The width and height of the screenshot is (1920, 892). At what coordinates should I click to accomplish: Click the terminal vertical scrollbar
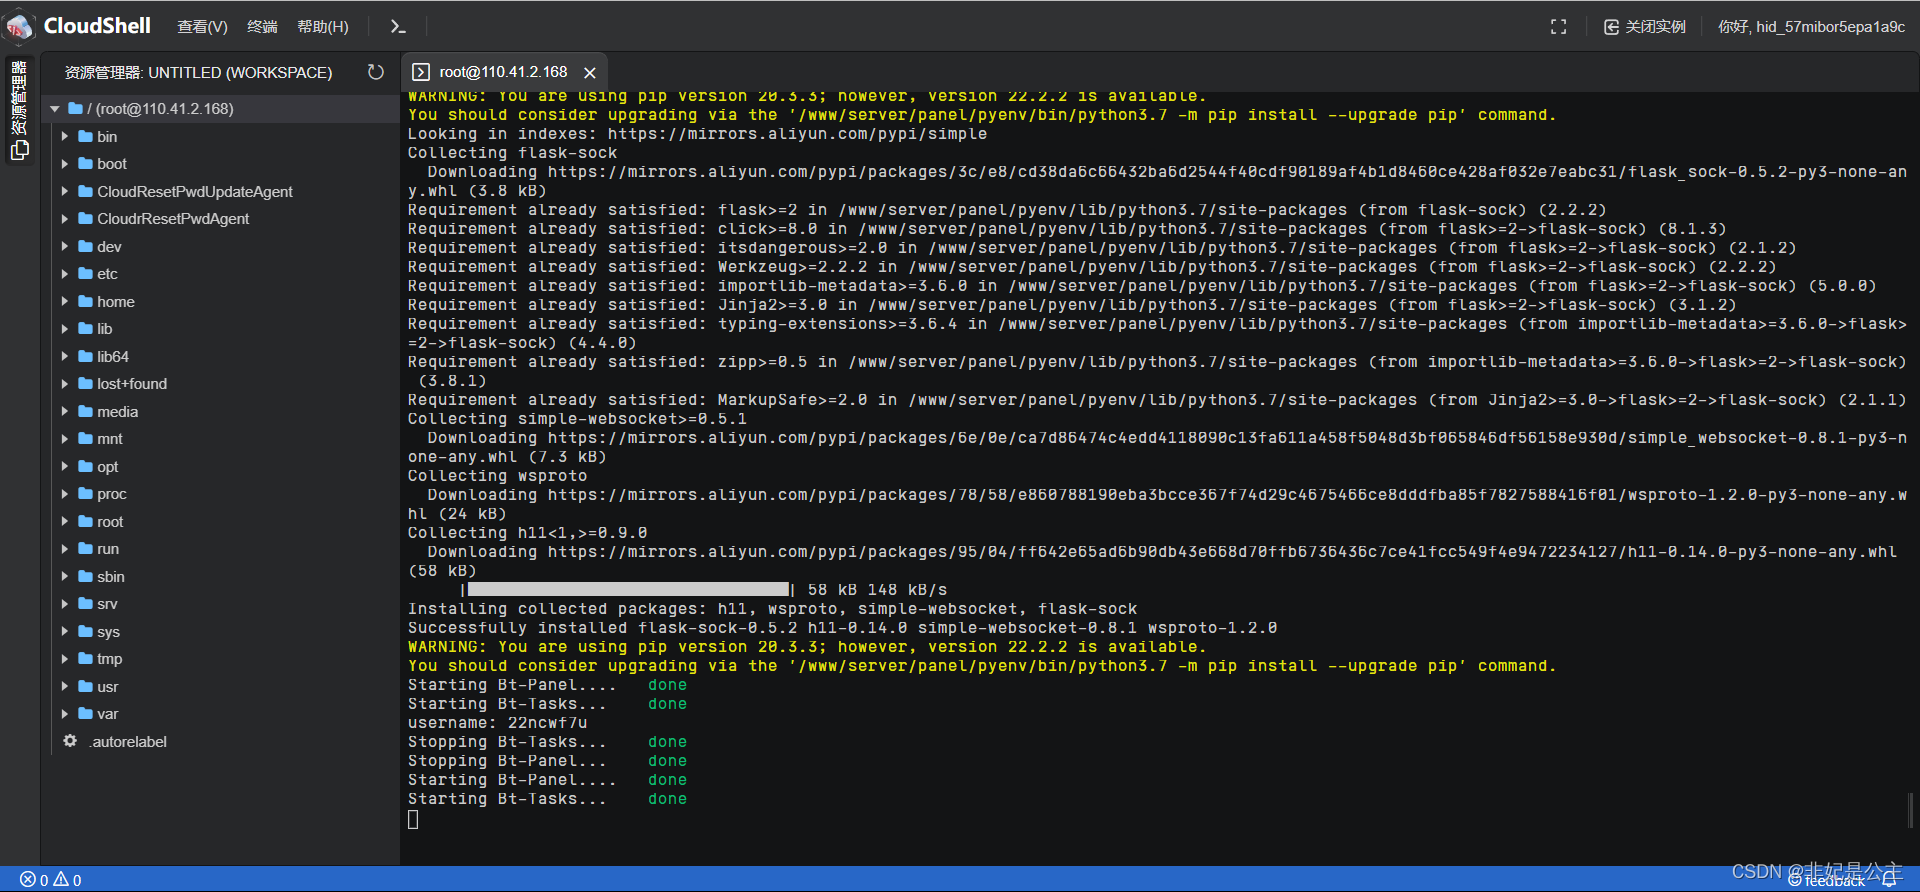coord(1911,810)
